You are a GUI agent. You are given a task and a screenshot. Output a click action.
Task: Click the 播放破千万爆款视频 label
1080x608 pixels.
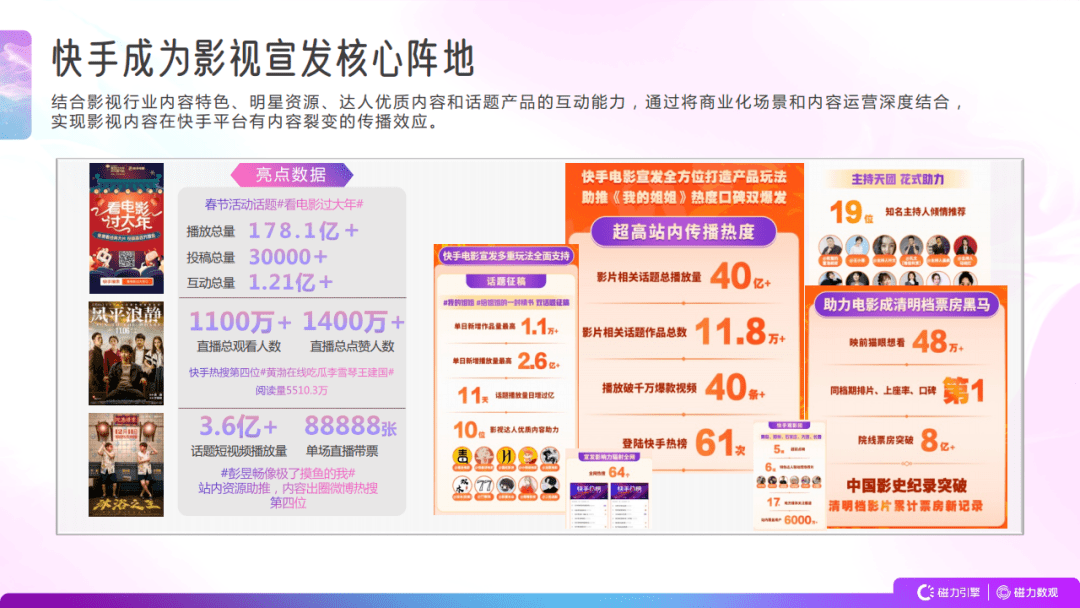(x=650, y=388)
